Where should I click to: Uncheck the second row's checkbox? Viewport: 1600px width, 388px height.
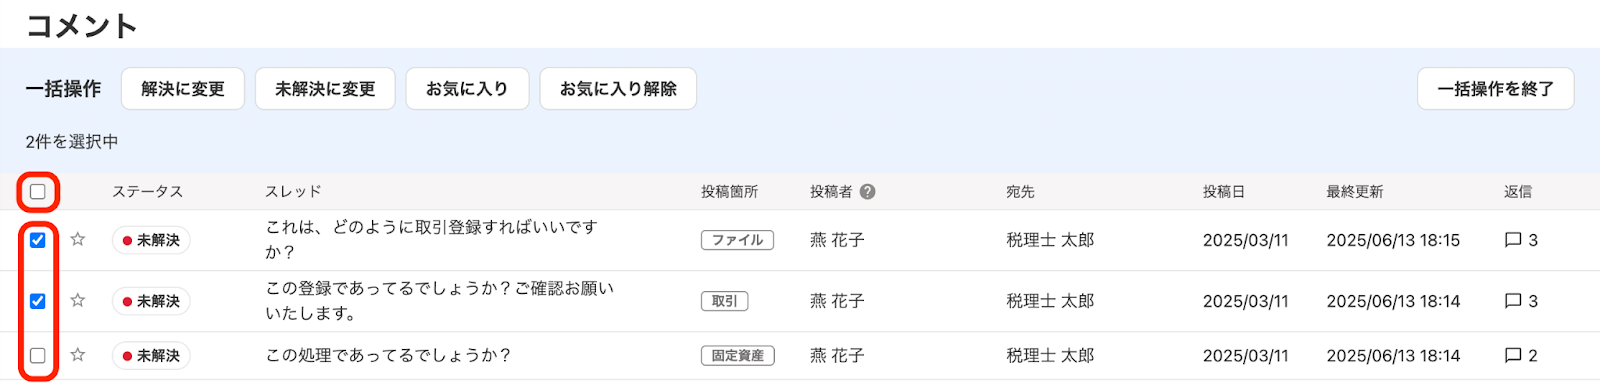click(x=38, y=301)
